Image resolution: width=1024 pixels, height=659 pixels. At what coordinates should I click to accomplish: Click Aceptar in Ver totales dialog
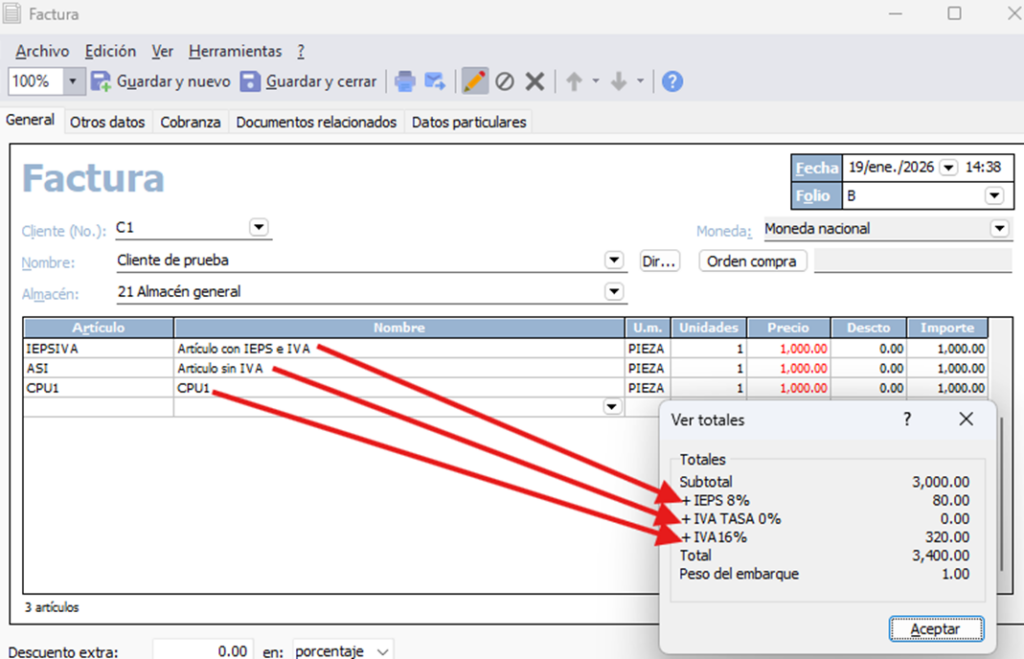pyautogui.click(x=935, y=629)
